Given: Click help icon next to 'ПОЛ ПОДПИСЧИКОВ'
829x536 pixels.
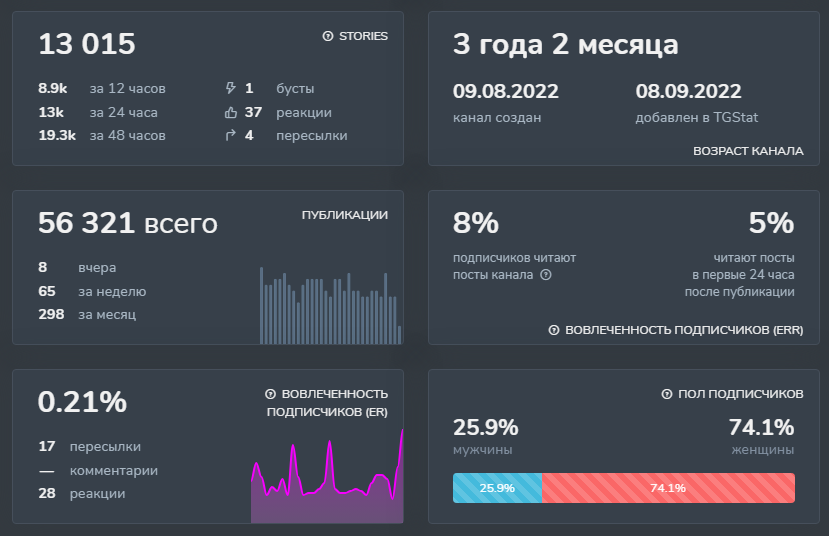Looking at the screenshot, I should tap(667, 394).
